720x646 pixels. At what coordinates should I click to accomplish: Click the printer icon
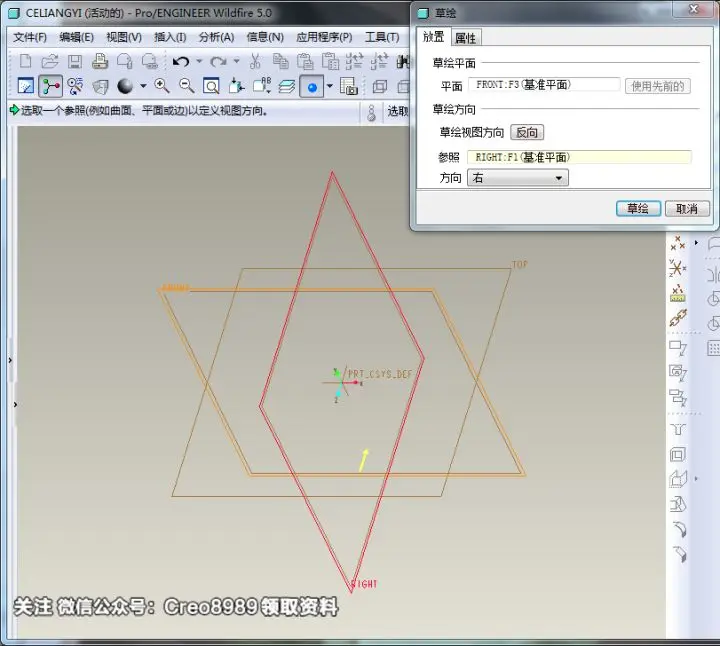coord(100,61)
